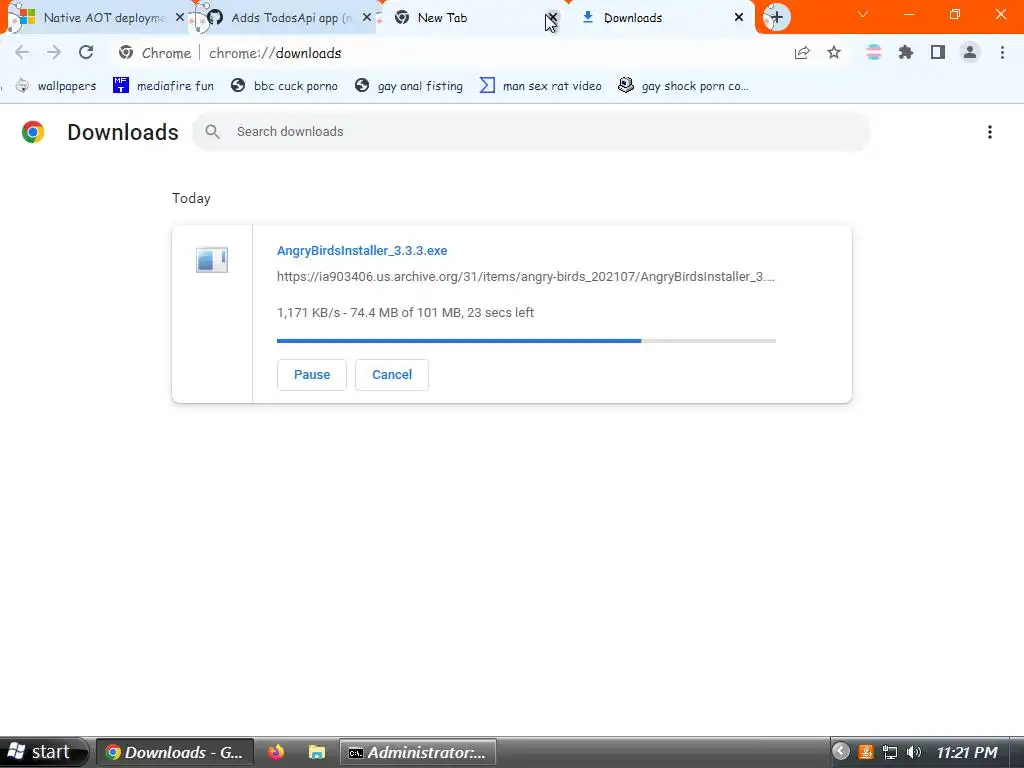This screenshot has width=1024, height=768.
Task: Click the striped extension icon next to star
Action: 873,53
